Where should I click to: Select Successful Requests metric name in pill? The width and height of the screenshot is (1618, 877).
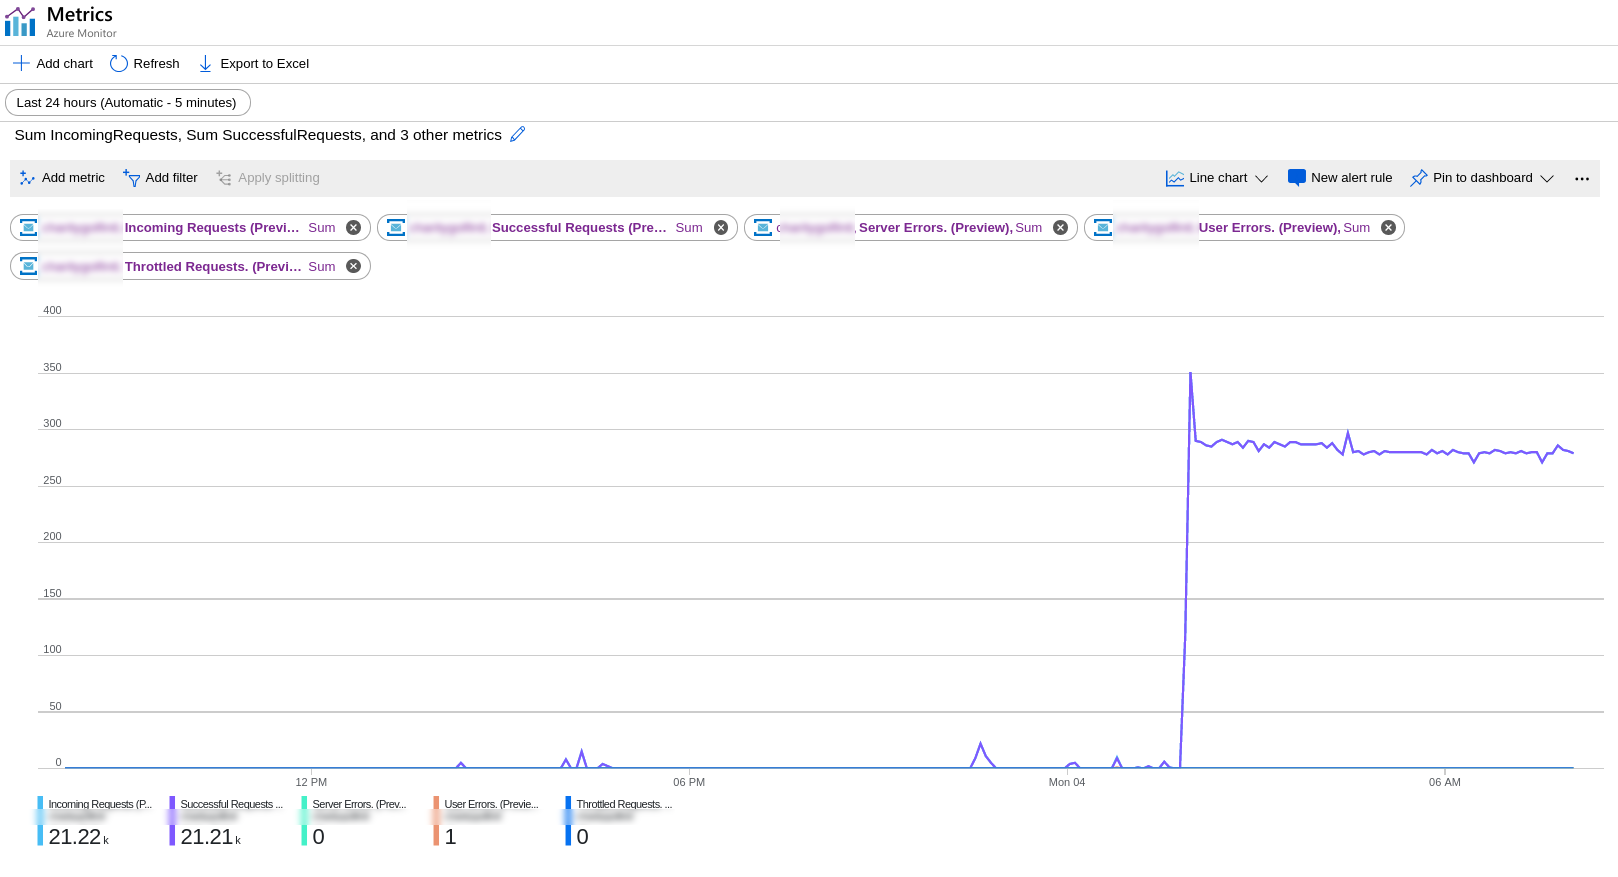click(x=579, y=227)
